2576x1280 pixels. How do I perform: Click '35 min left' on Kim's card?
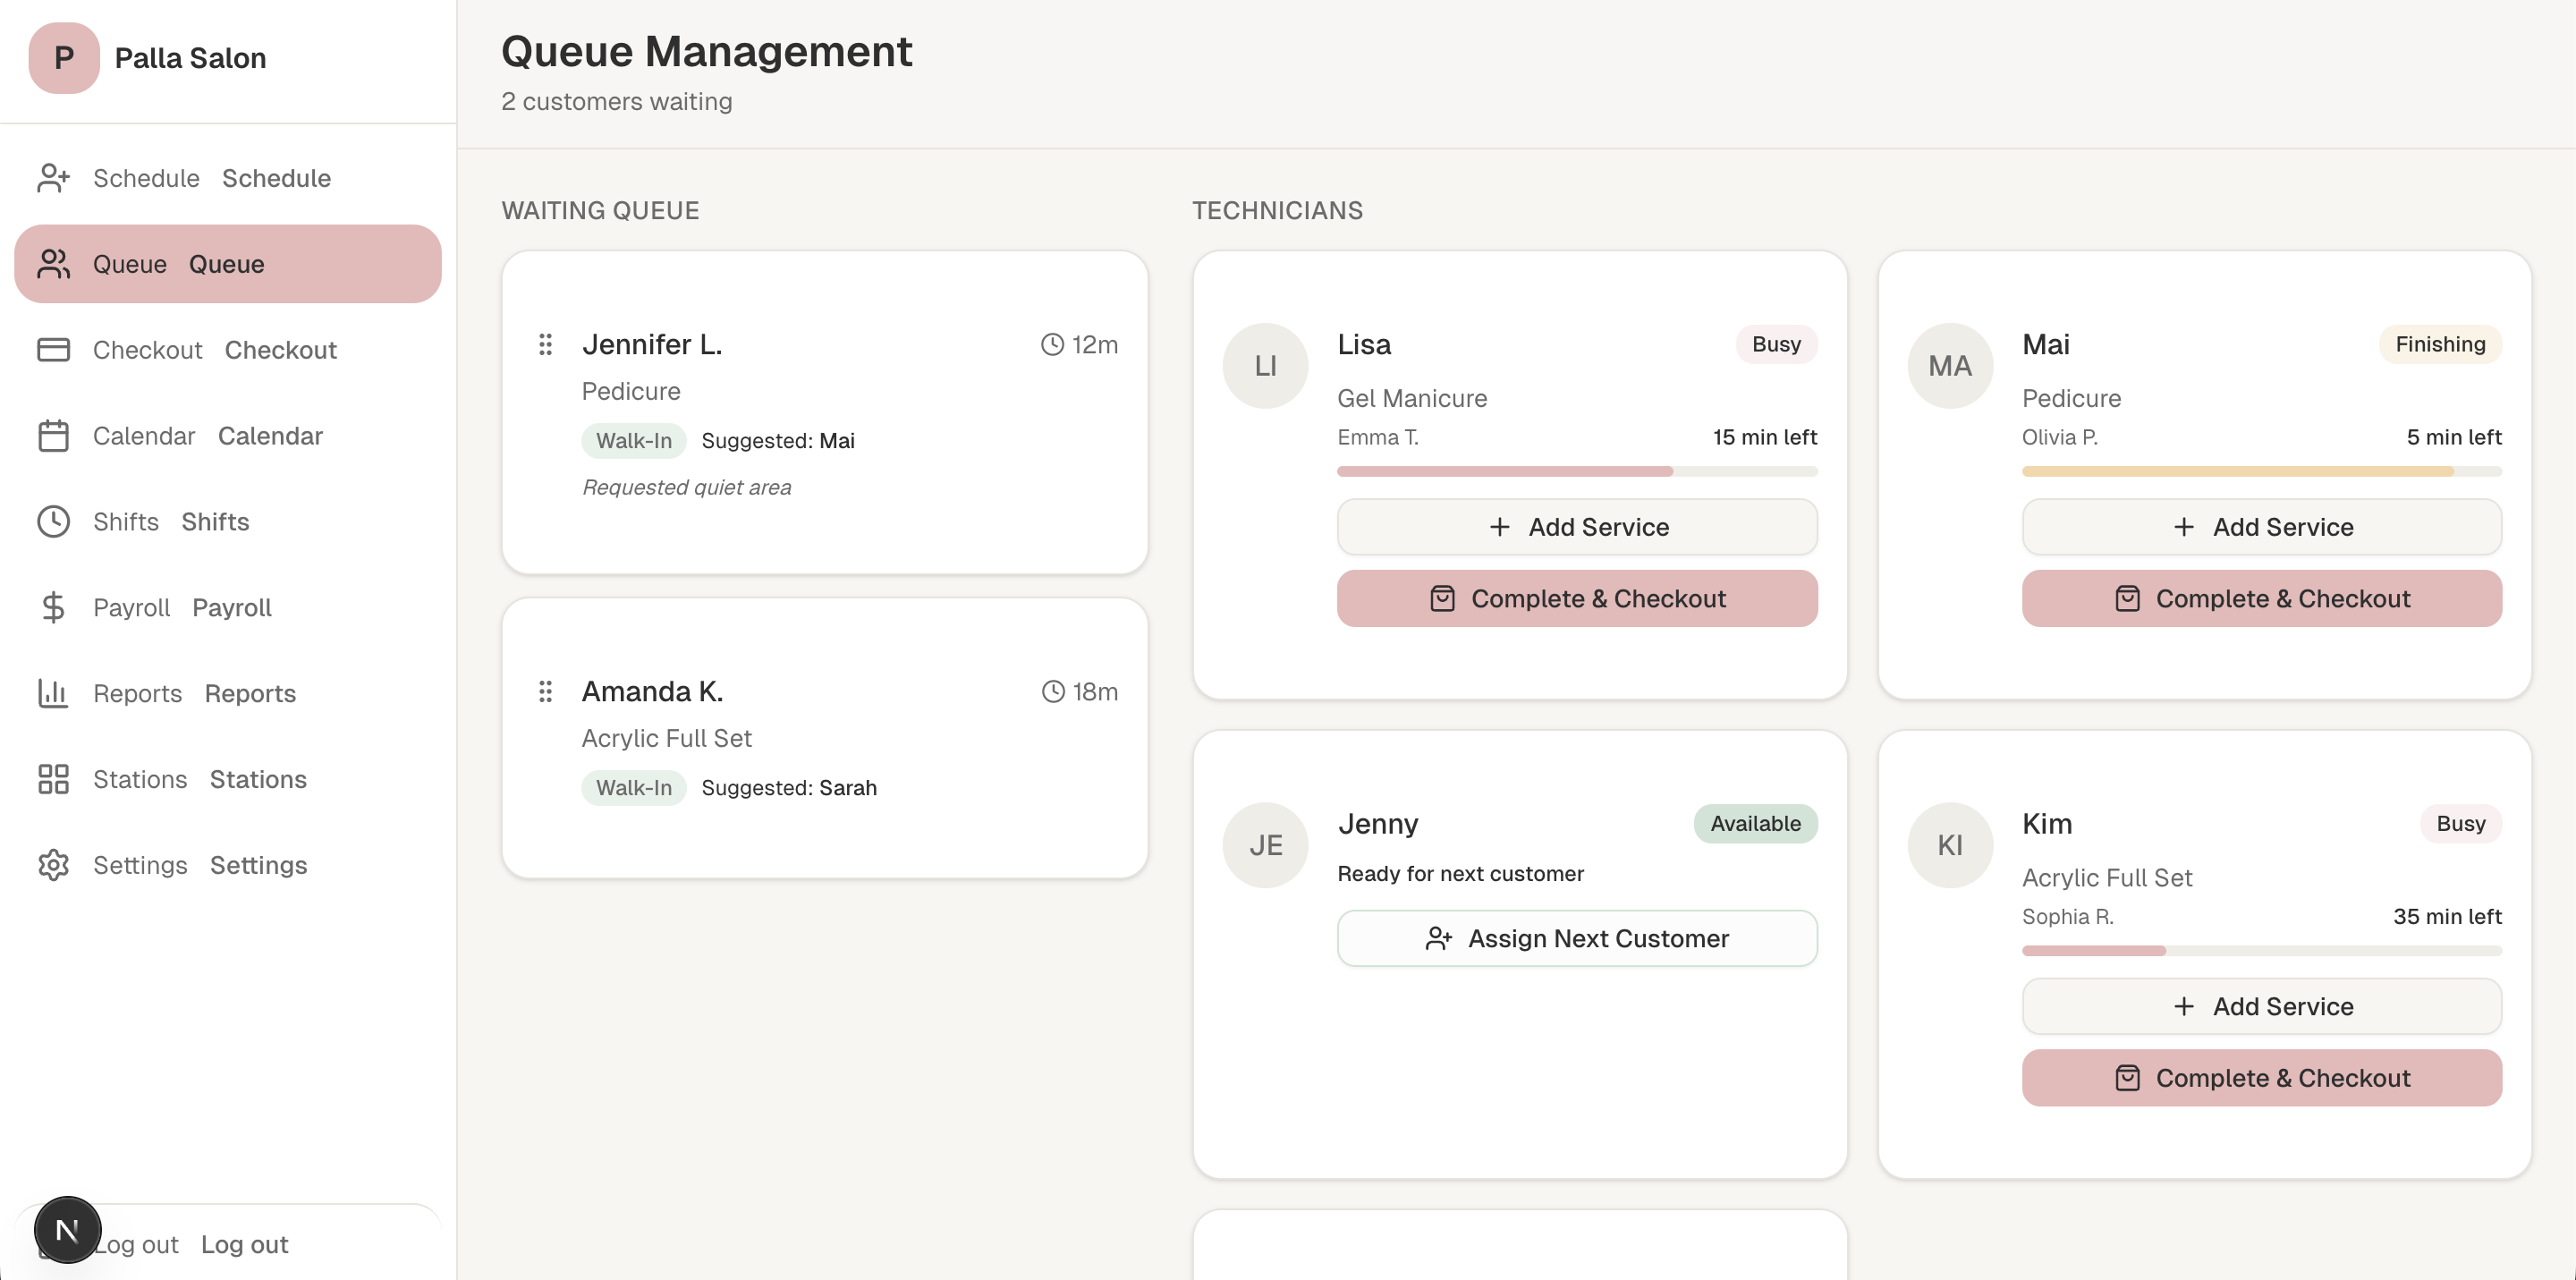(x=2447, y=917)
